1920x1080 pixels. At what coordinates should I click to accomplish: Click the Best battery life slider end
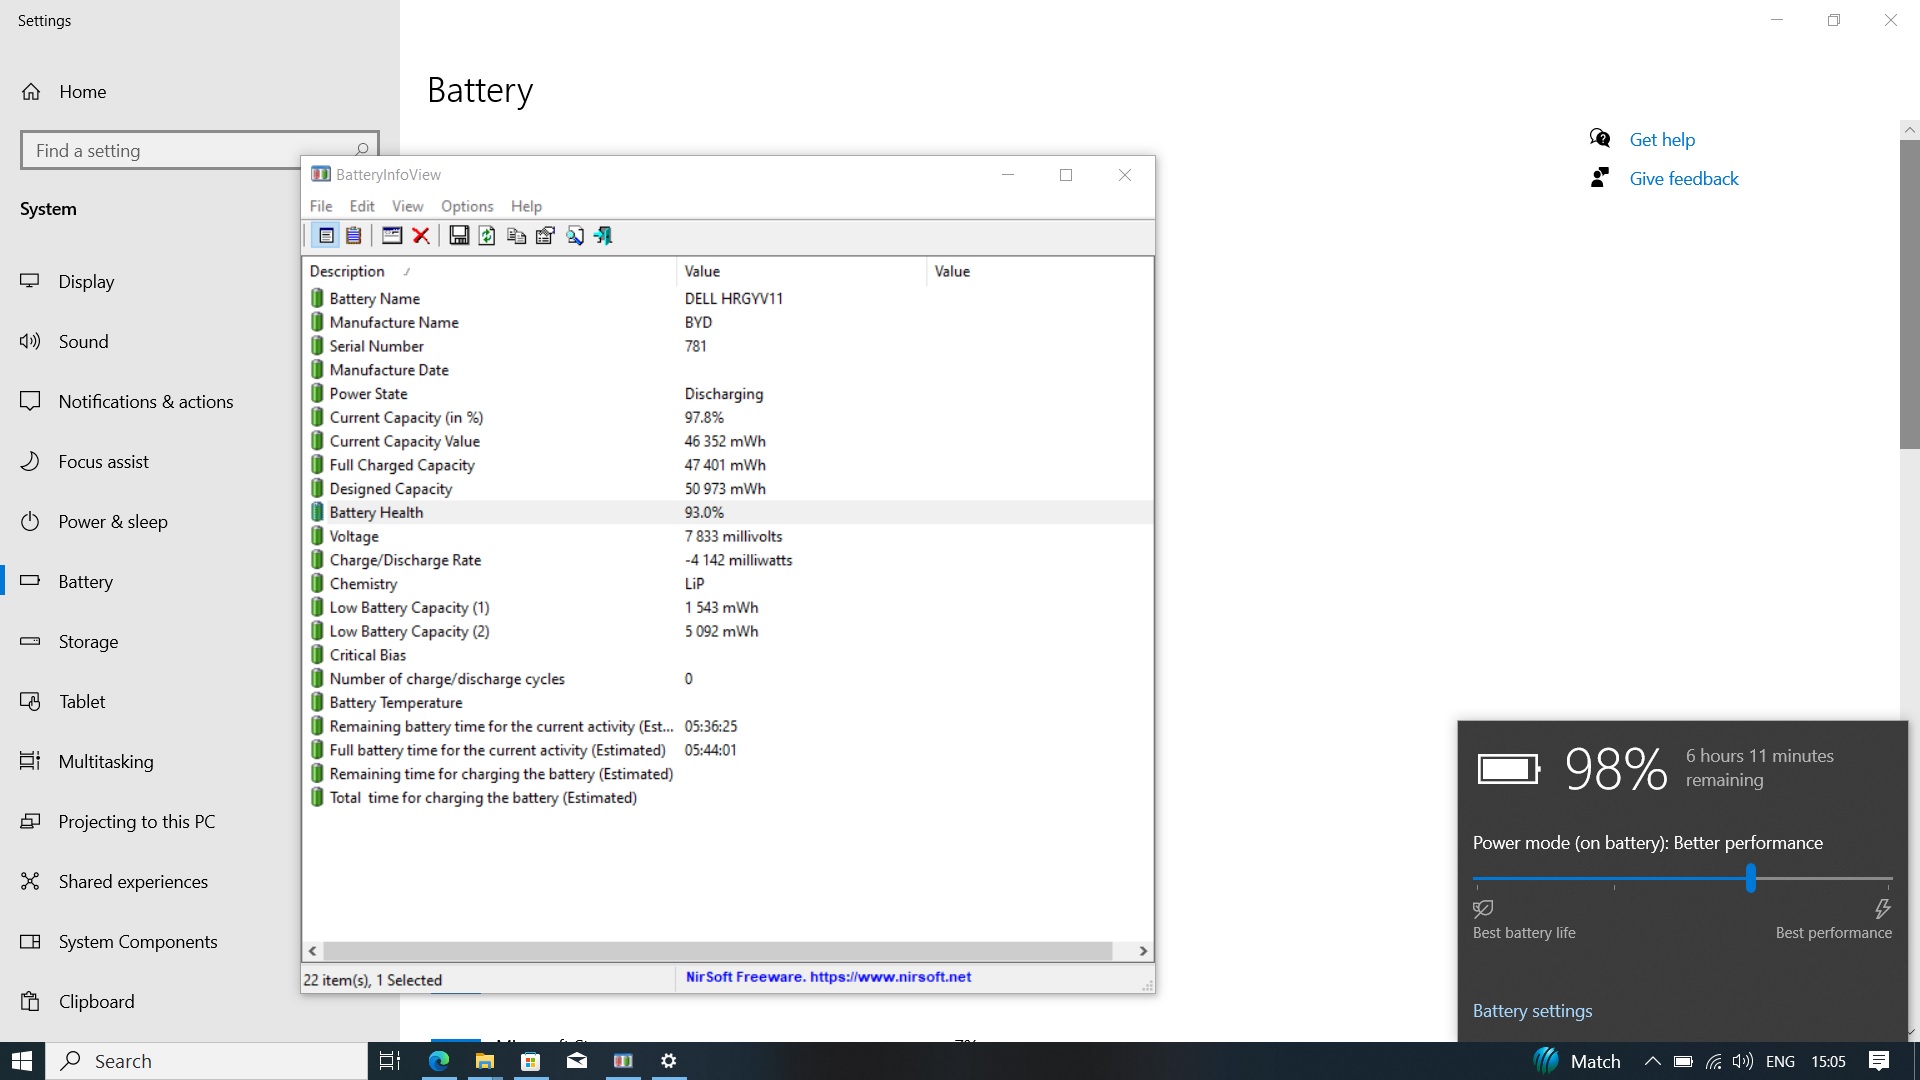point(1483,909)
